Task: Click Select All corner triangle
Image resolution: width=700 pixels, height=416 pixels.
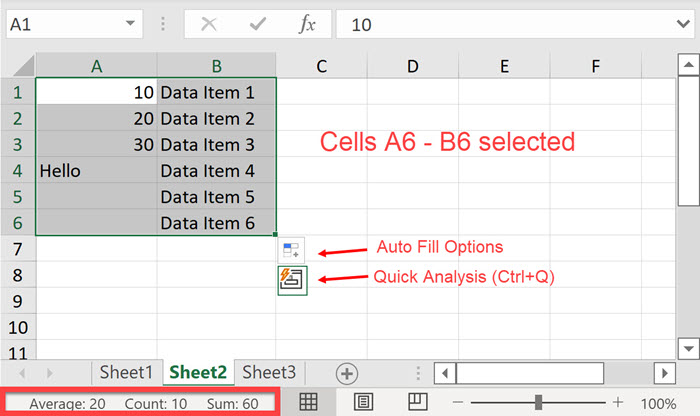Action: tap(24, 66)
